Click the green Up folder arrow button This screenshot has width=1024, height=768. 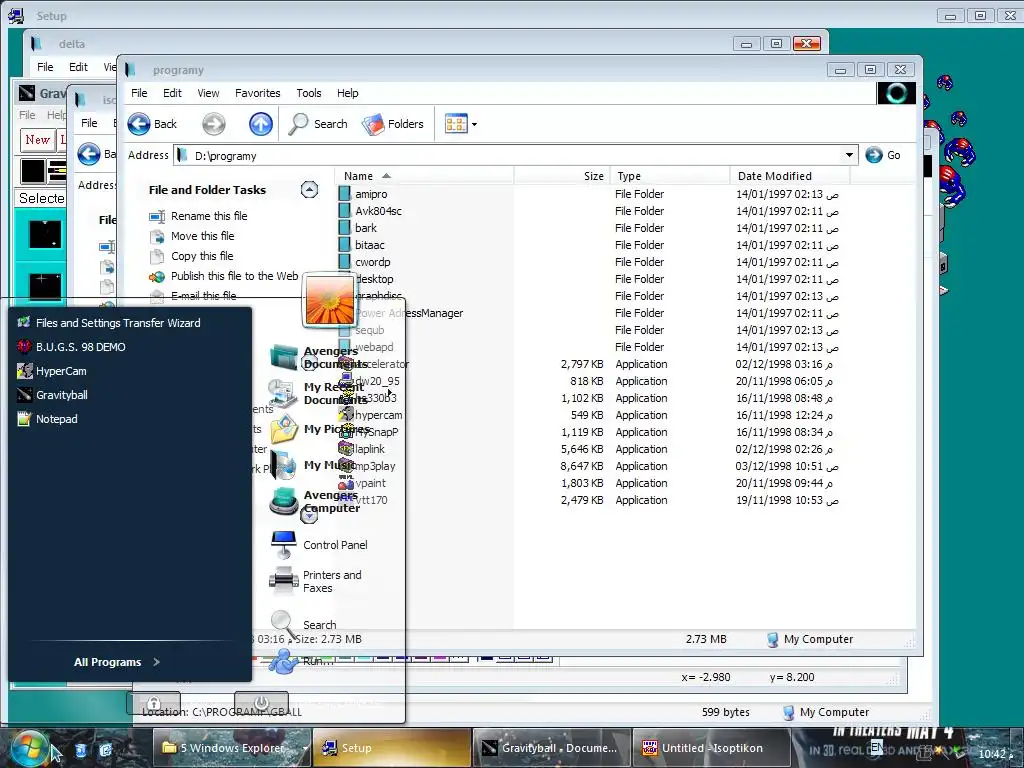point(261,123)
